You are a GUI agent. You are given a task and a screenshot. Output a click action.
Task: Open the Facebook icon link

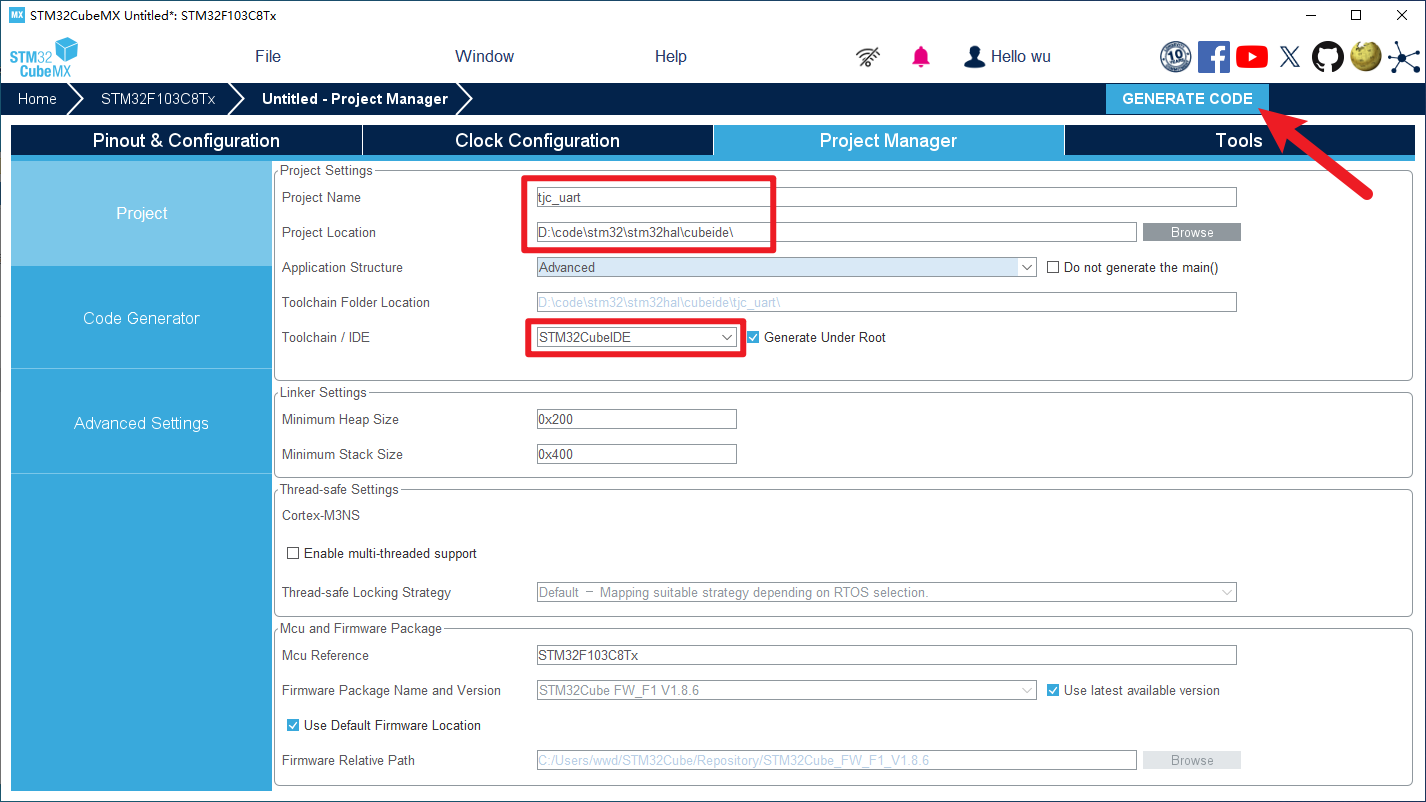click(x=1213, y=57)
